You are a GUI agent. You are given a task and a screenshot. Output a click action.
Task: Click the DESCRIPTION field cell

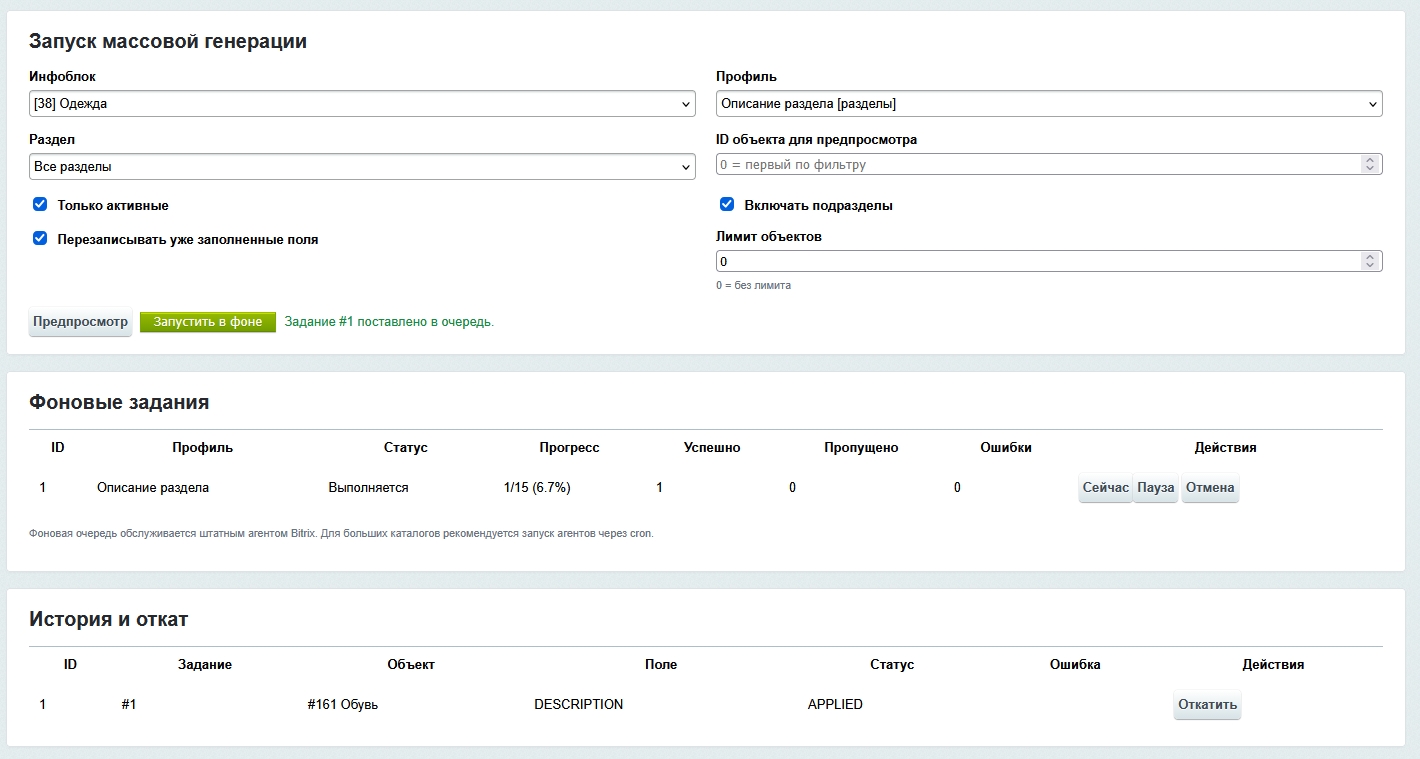tap(578, 705)
